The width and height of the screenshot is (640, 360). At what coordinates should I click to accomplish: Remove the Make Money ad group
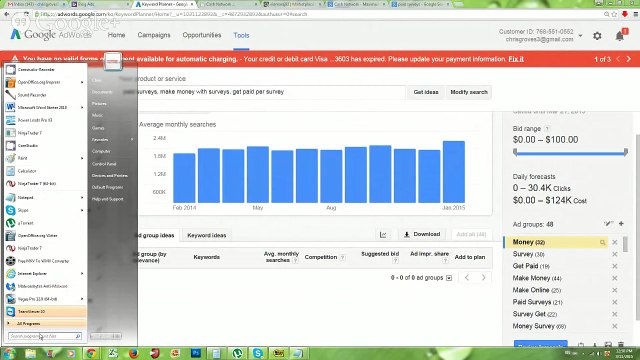pos(615,278)
